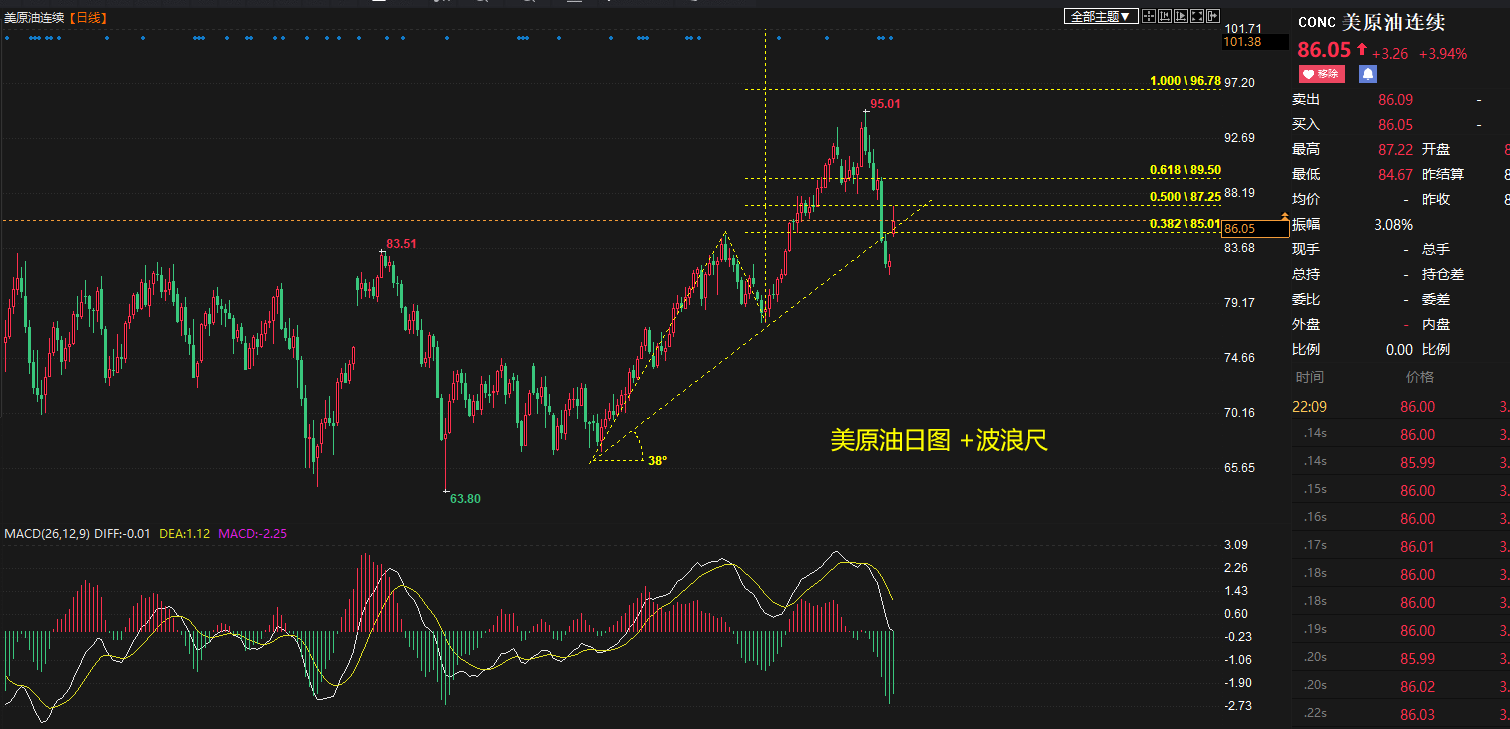Click the crosshair cursor icon in chart toolbar
The image size is (1510, 729).
point(1149,16)
